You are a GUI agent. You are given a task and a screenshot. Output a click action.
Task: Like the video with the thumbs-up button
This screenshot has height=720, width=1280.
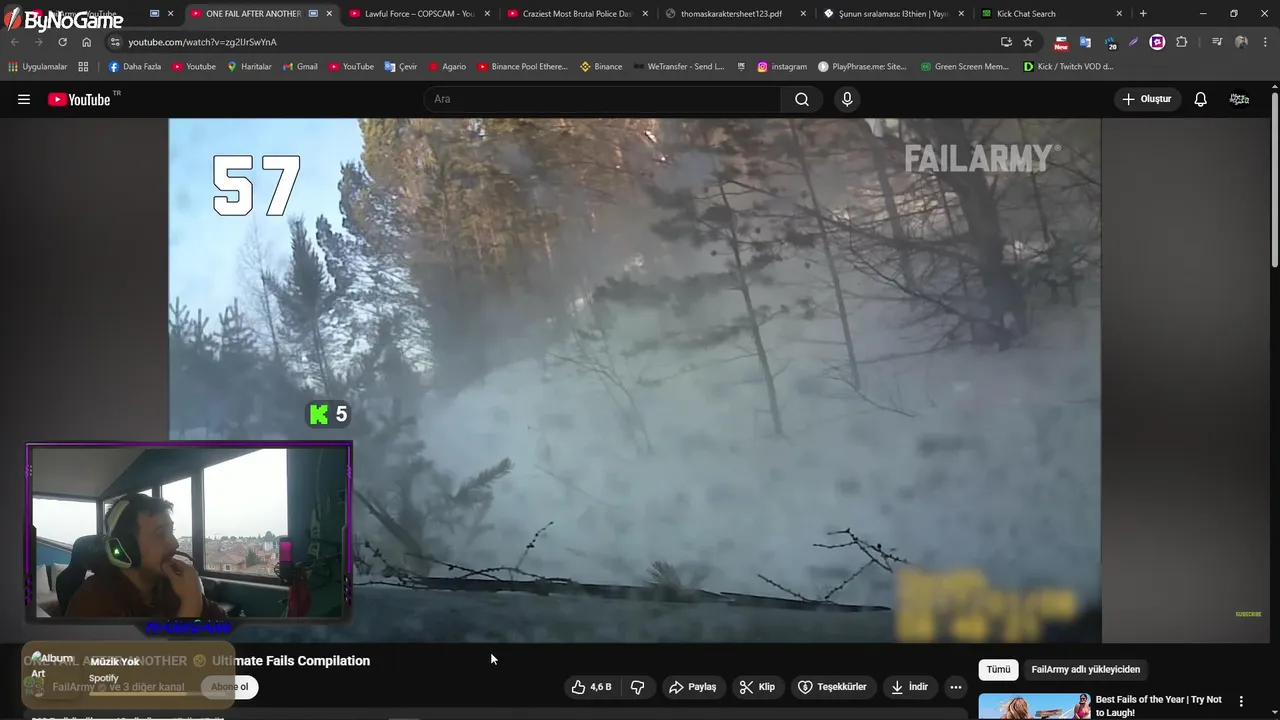click(591, 687)
